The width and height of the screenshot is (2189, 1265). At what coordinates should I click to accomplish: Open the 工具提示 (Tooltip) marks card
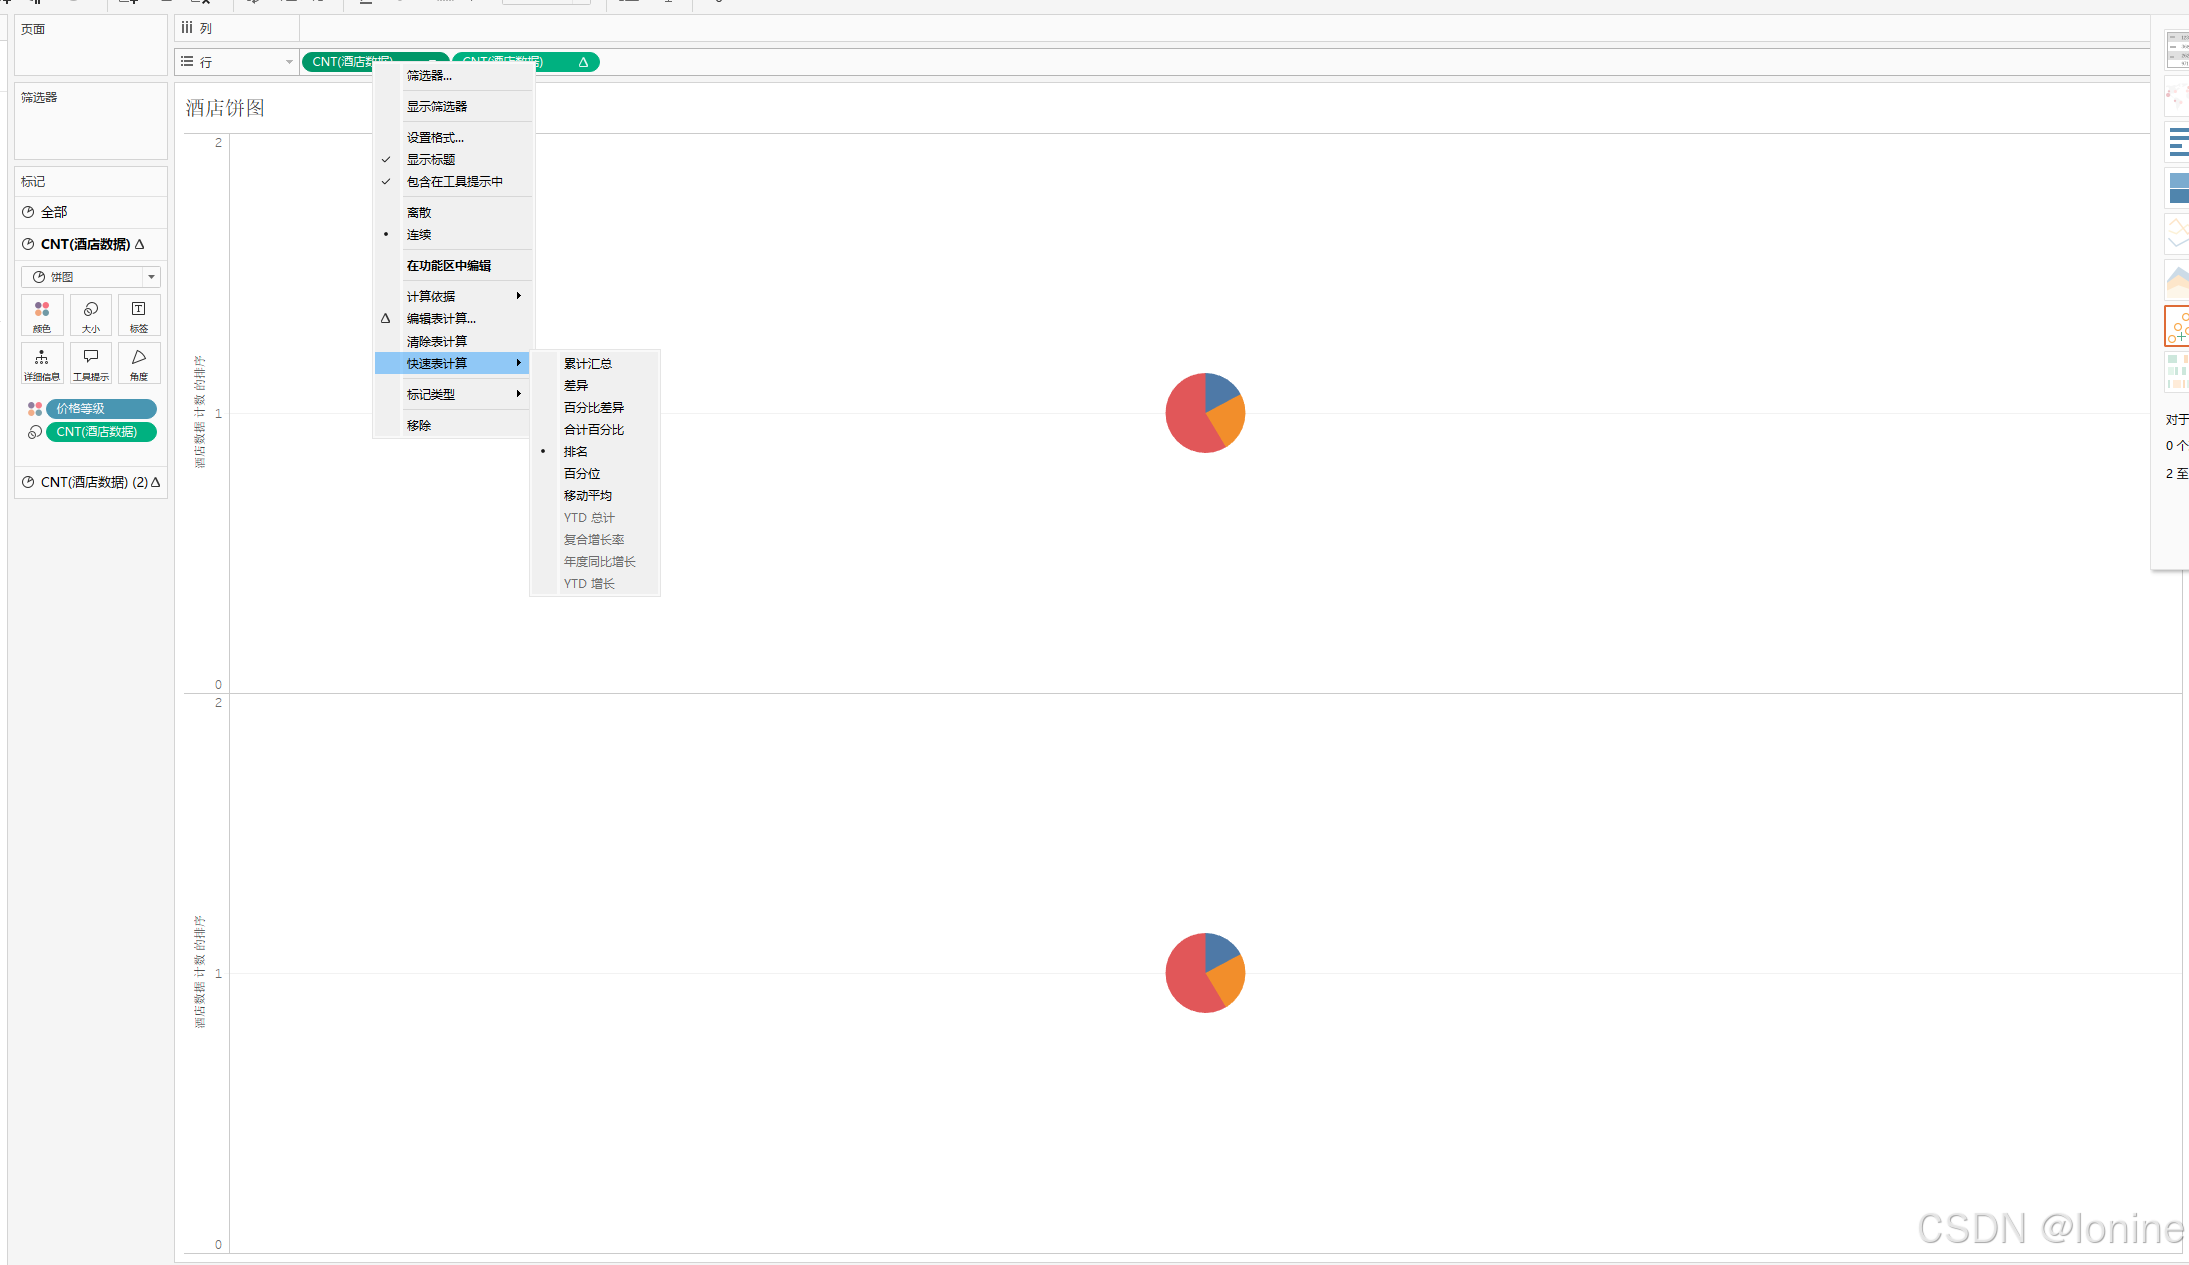pos(91,363)
